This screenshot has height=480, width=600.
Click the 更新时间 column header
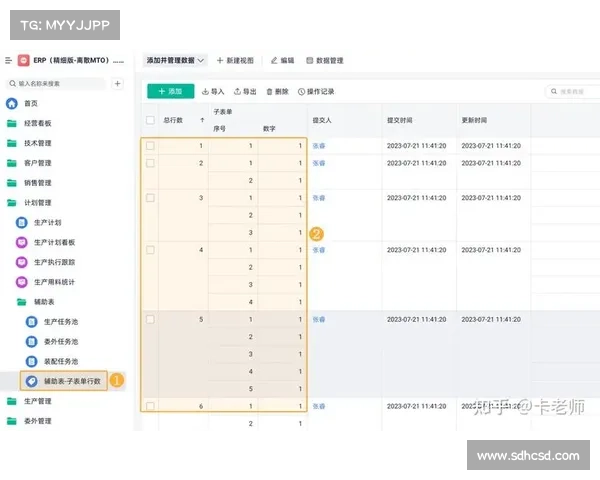[x=474, y=120]
